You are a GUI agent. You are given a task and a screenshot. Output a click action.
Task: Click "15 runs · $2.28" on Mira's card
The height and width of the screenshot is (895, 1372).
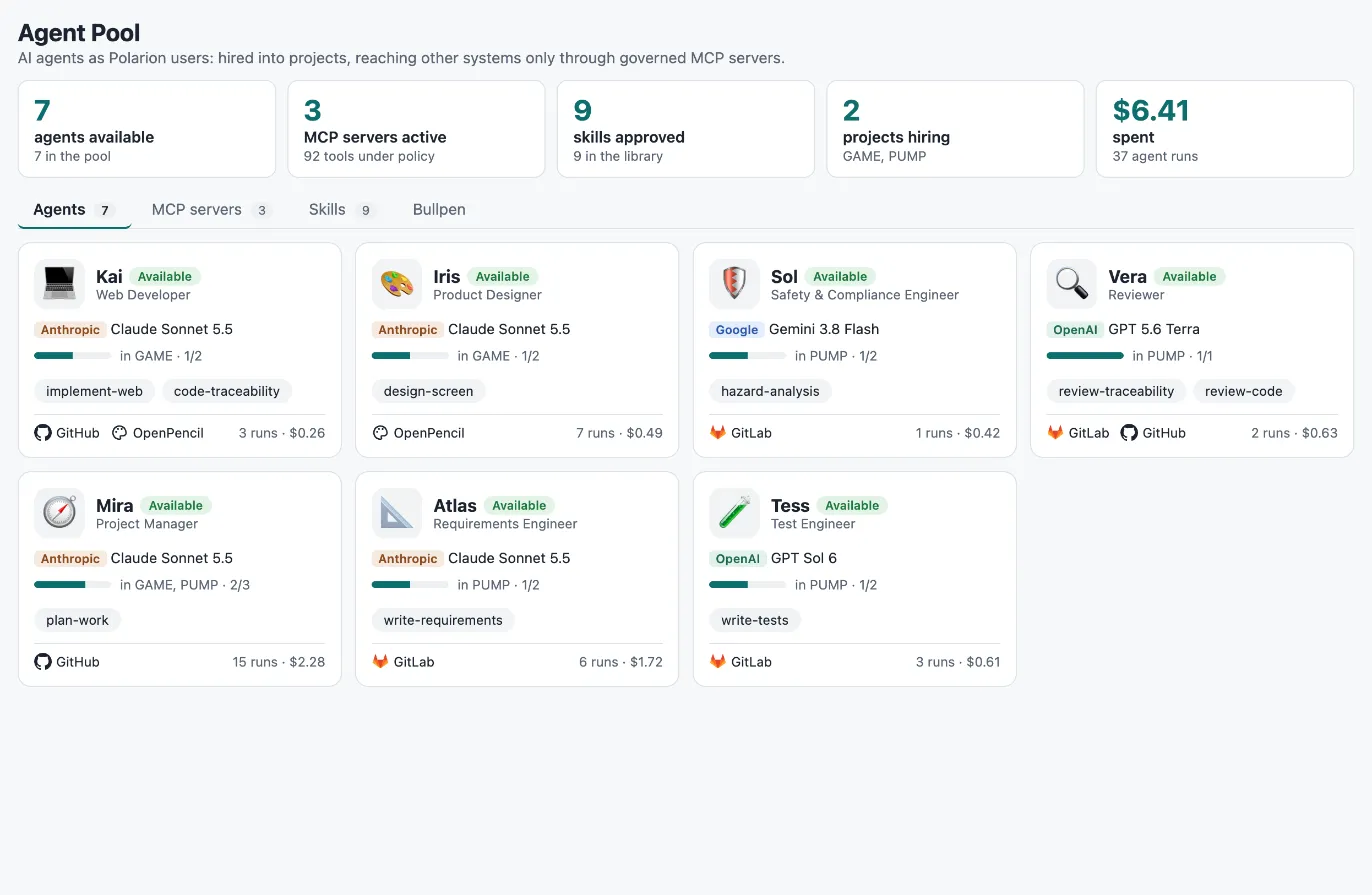279,662
